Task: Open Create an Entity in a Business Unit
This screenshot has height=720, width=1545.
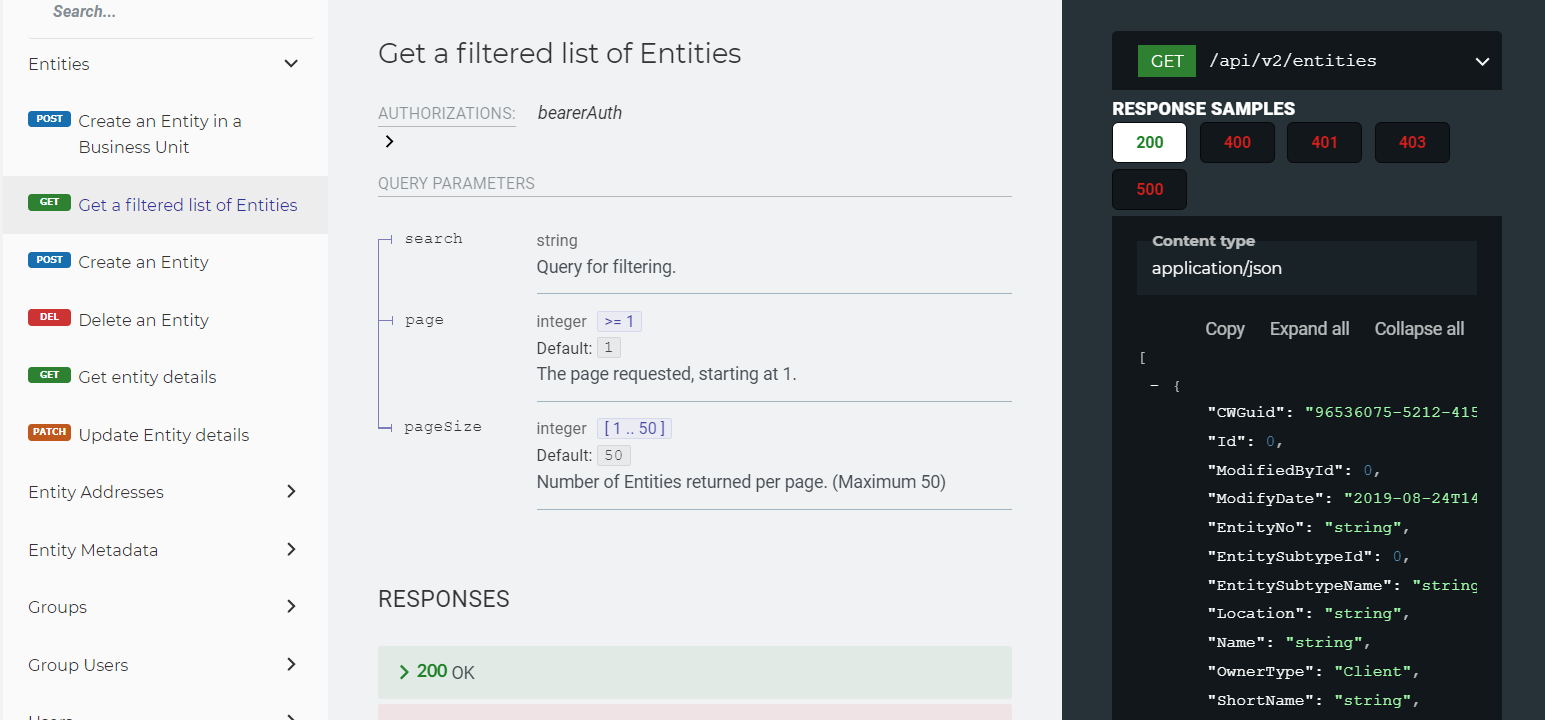Action: pyautogui.click(x=160, y=134)
